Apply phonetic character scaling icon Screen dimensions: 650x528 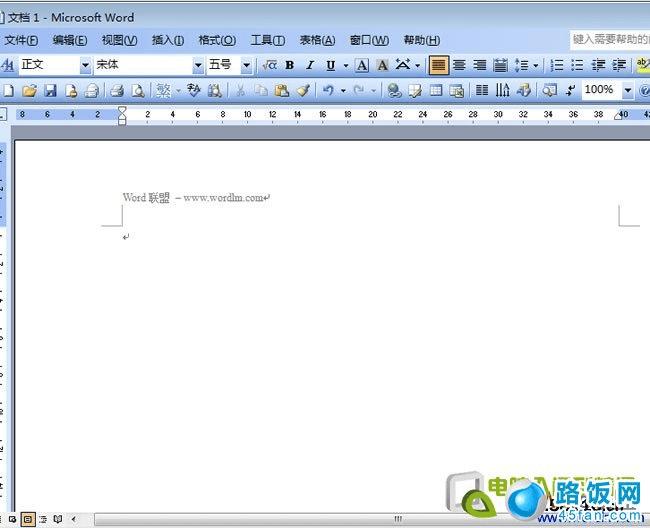click(x=403, y=65)
